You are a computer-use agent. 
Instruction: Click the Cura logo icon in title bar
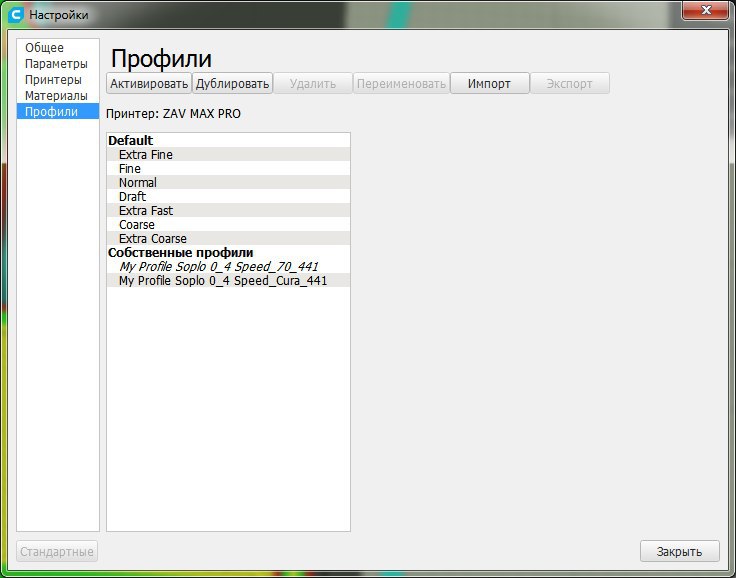click(x=16, y=15)
